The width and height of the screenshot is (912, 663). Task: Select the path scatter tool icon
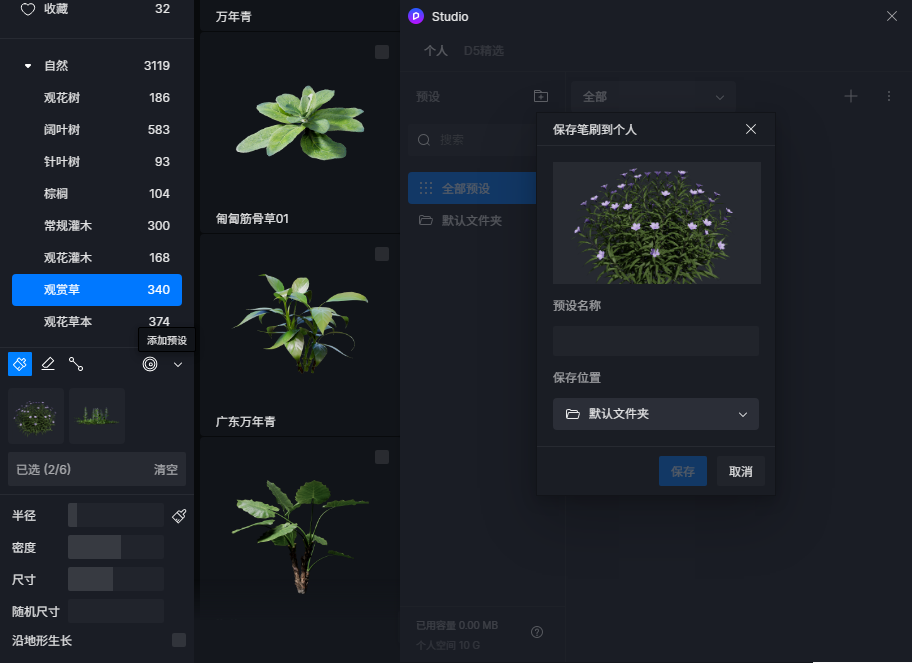click(76, 364)
